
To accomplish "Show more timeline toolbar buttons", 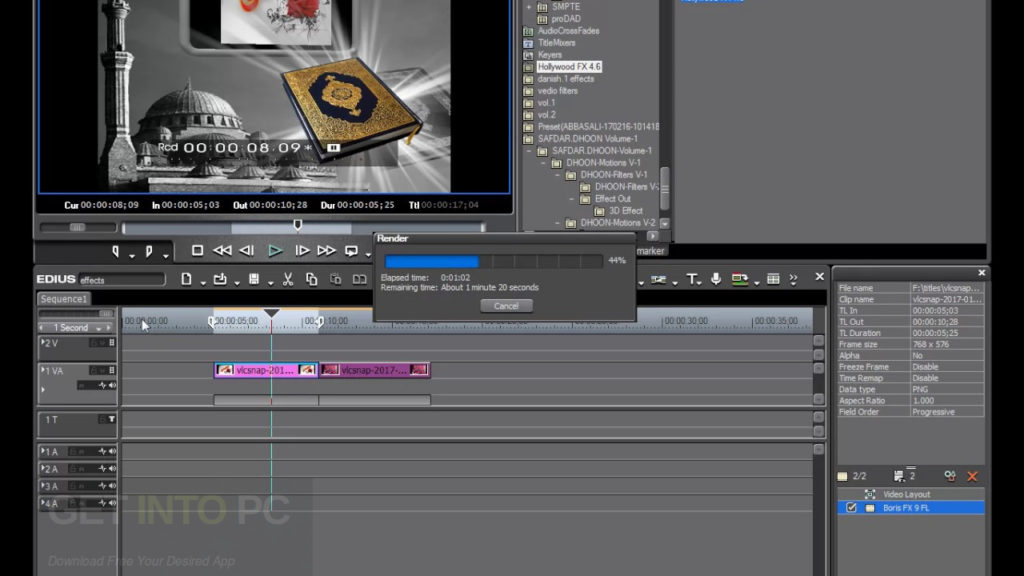I will coord(793,279).
